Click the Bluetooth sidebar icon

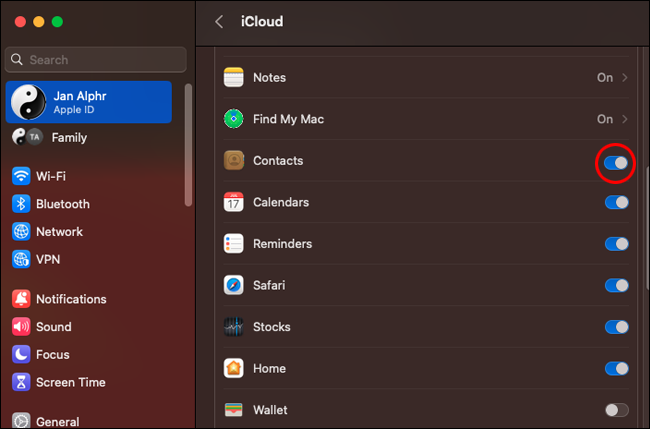pyautogui.click(x=21, y=204)
